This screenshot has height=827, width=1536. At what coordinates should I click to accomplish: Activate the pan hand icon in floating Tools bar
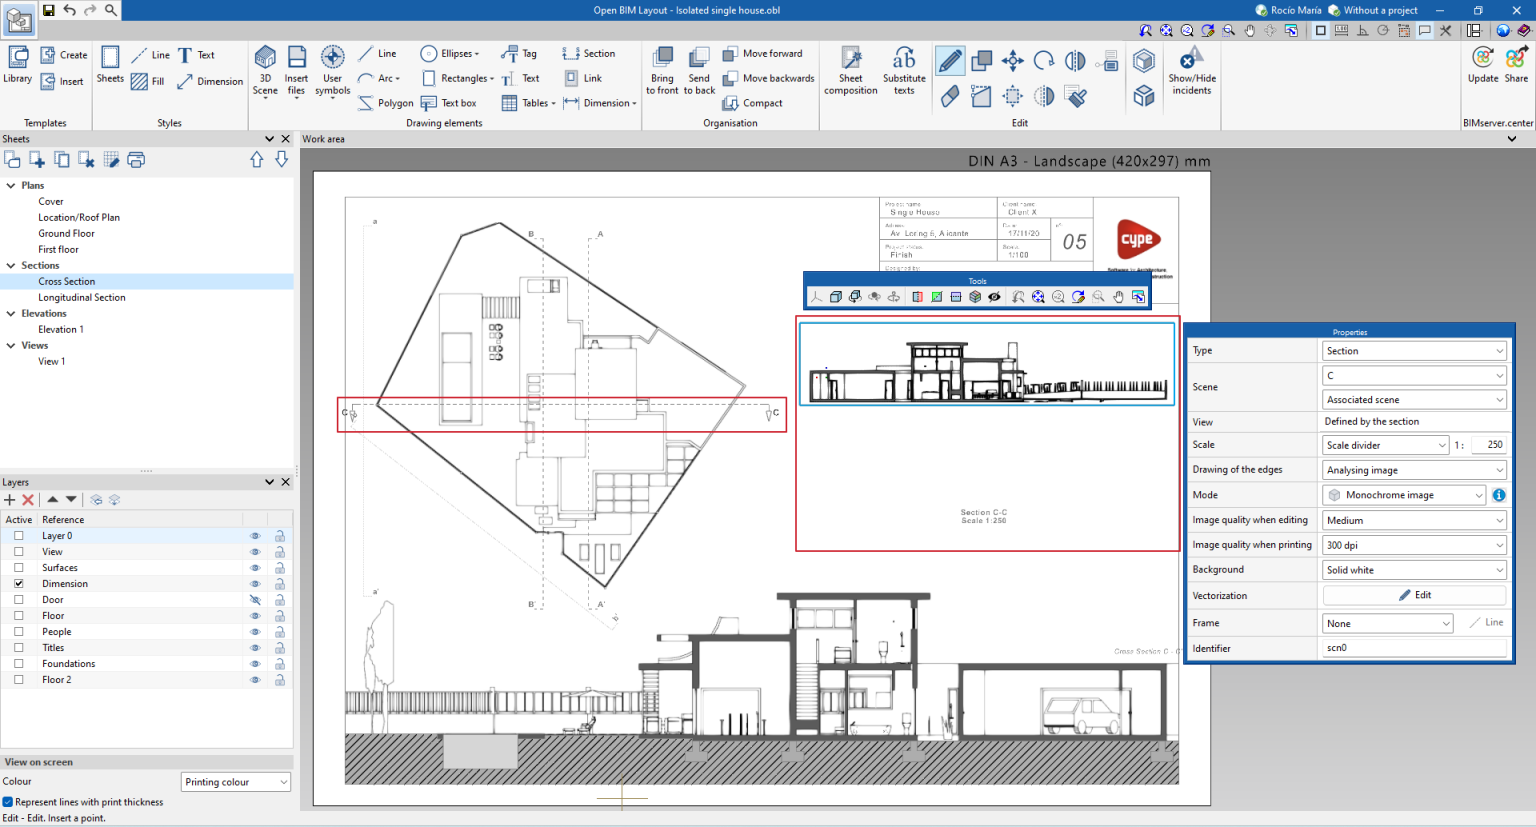(1117, 296)
